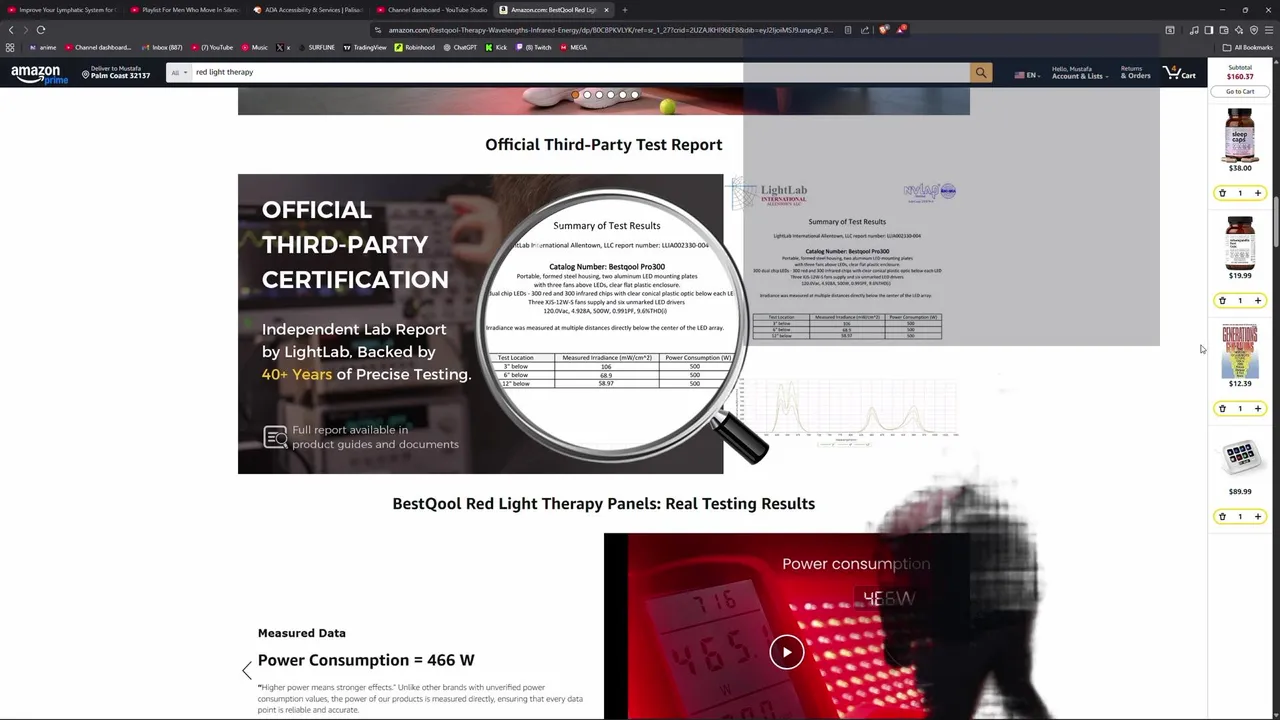
Task: Toggle the browser sidebar panel icon
Action: [1208, 30]
